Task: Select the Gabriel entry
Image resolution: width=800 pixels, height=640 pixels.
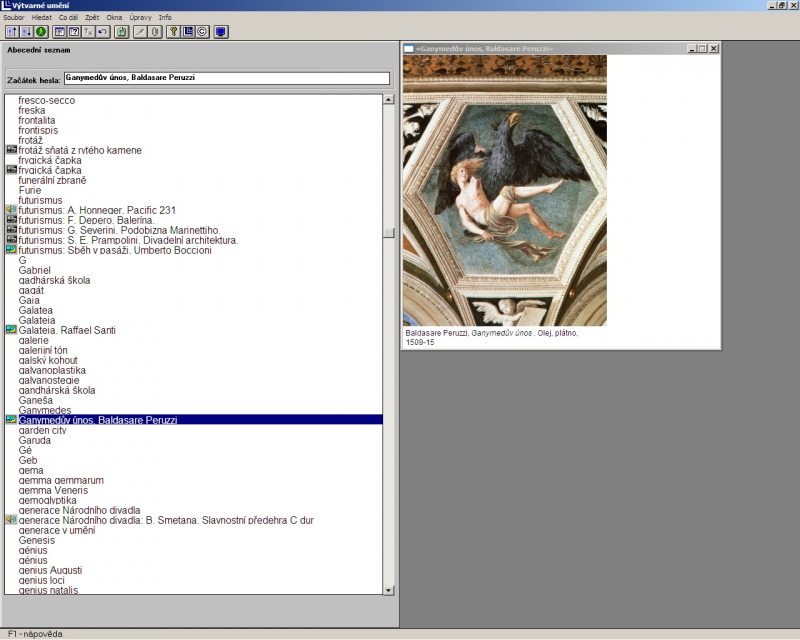Action: (35, 270)
